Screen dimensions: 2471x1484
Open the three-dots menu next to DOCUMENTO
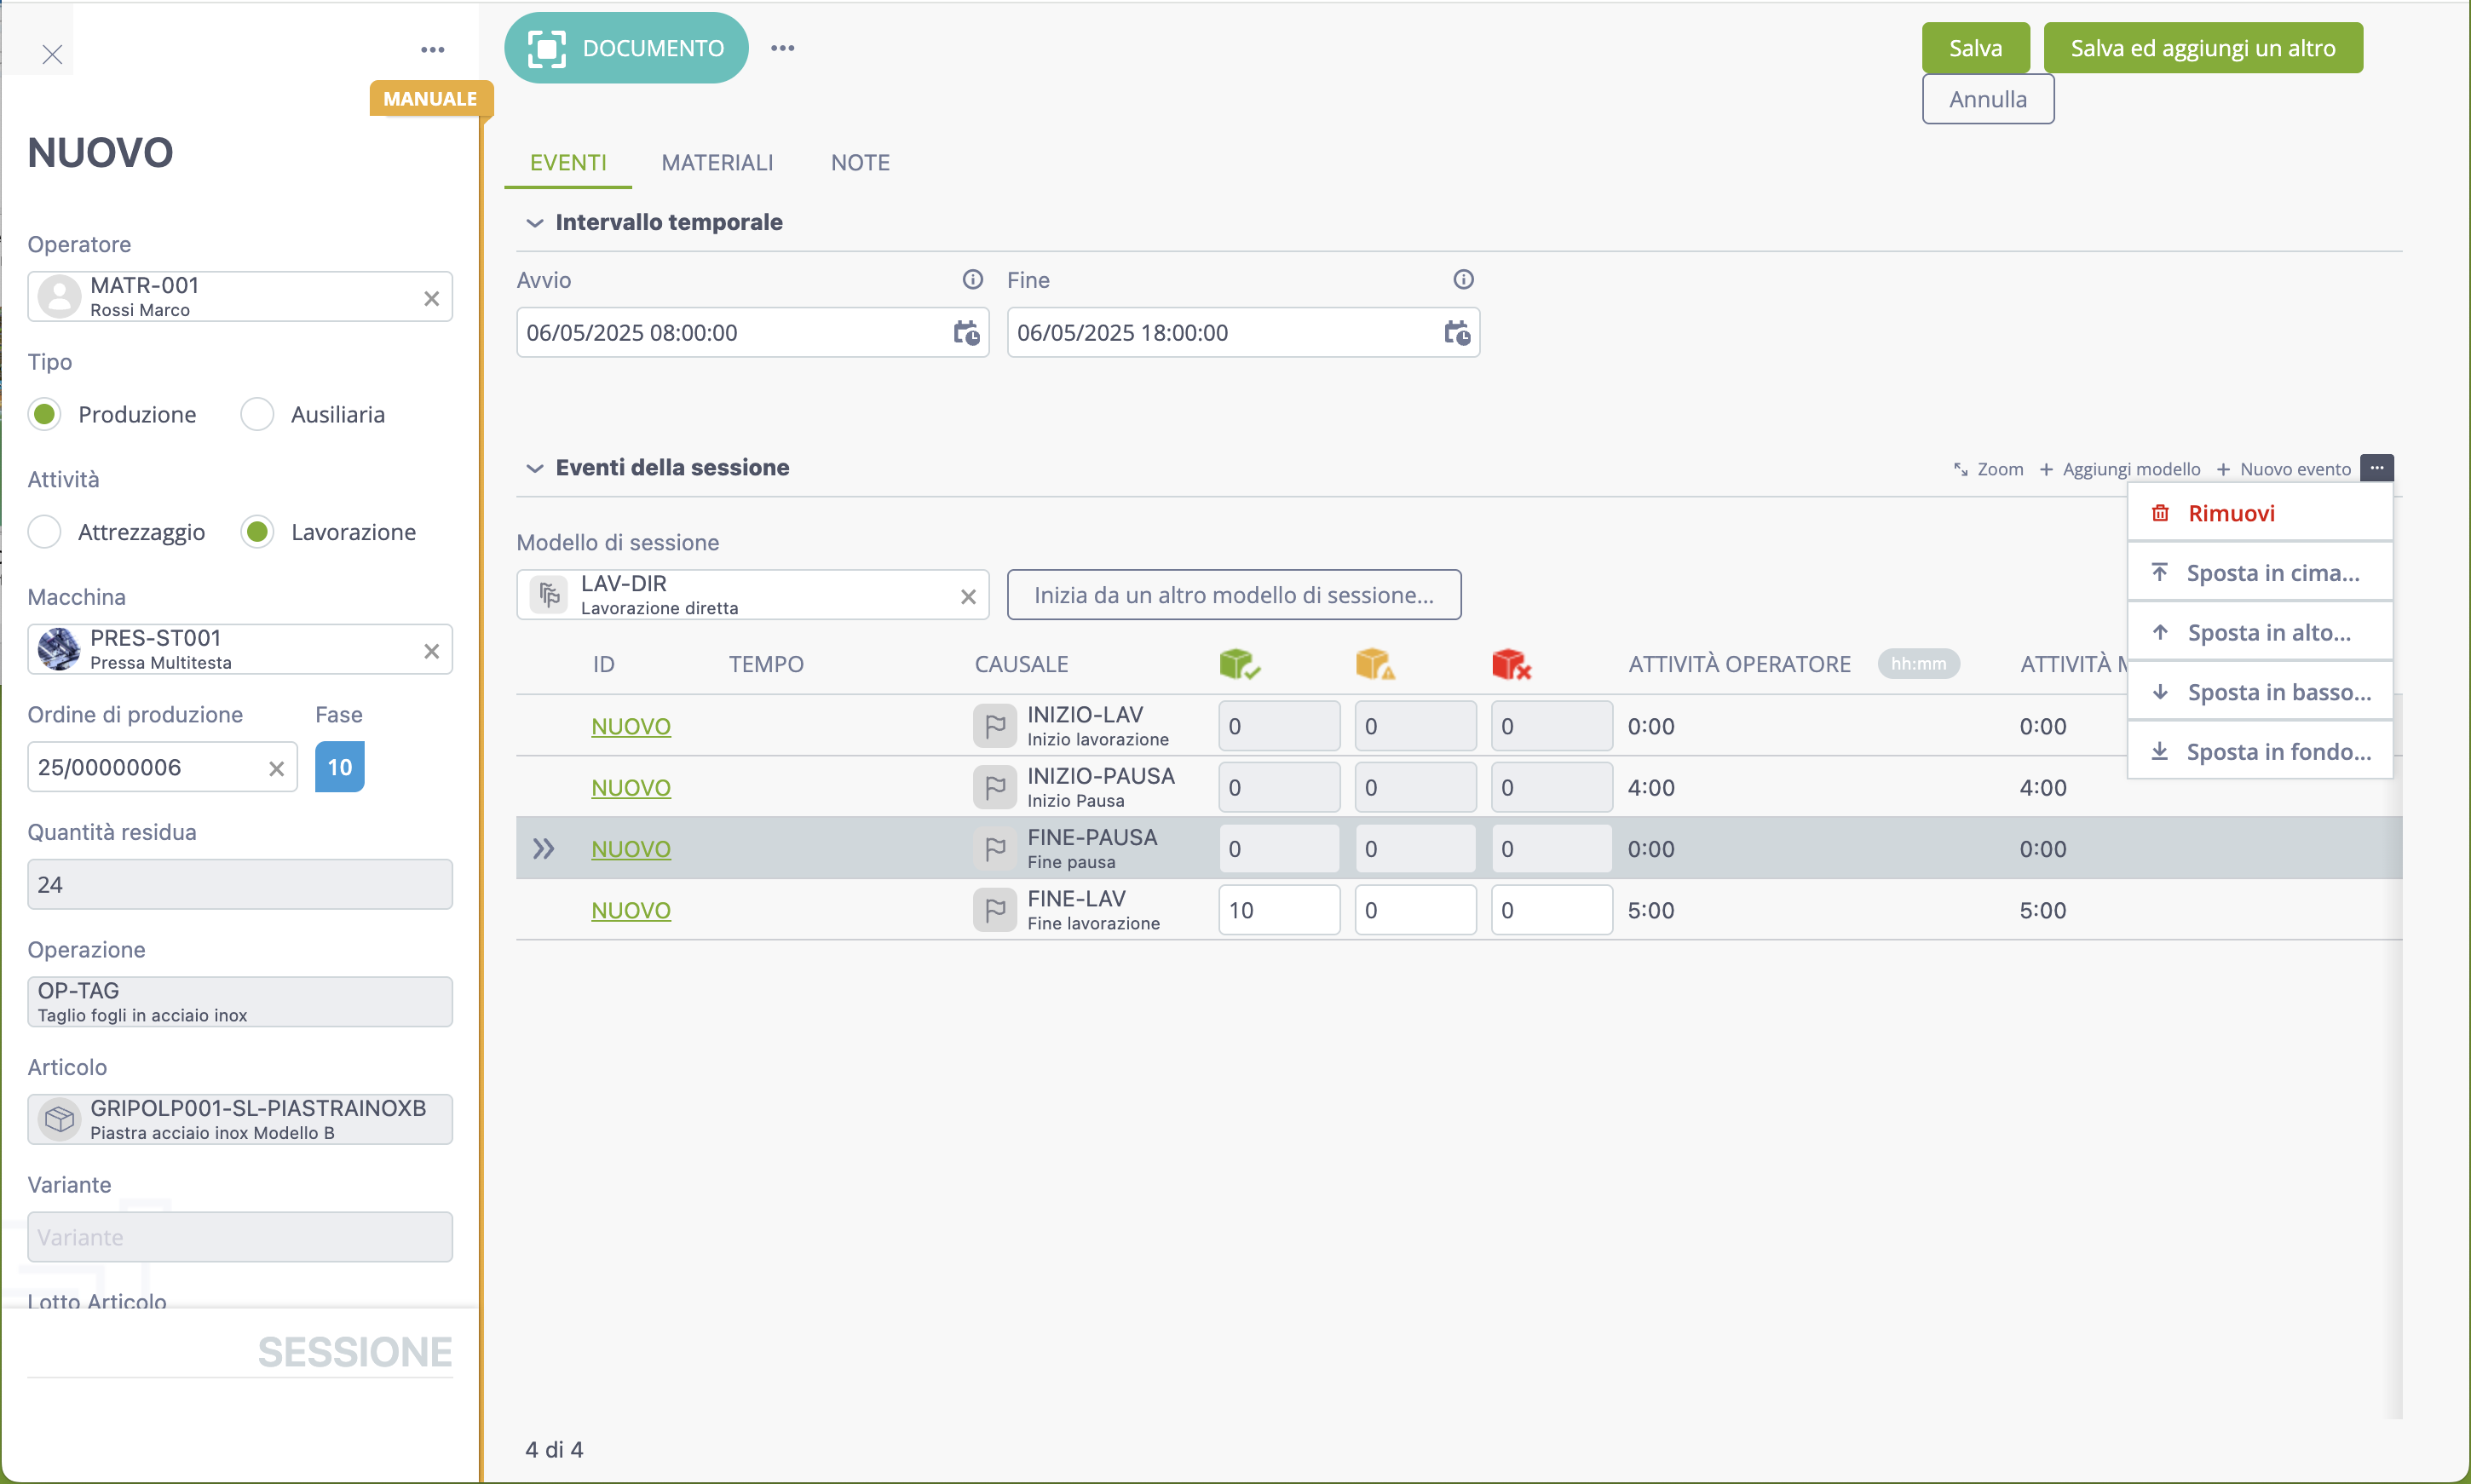(782, 48)
